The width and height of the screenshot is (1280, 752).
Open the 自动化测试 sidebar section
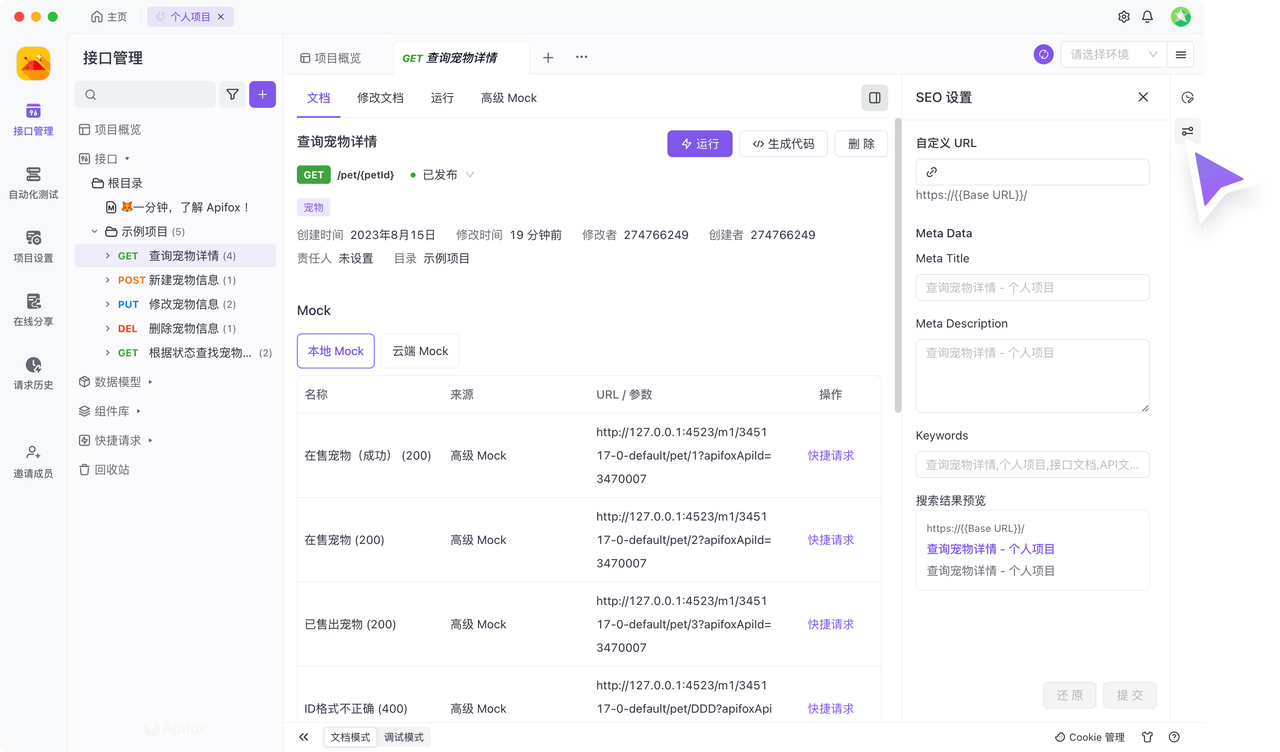click(33, 182)
